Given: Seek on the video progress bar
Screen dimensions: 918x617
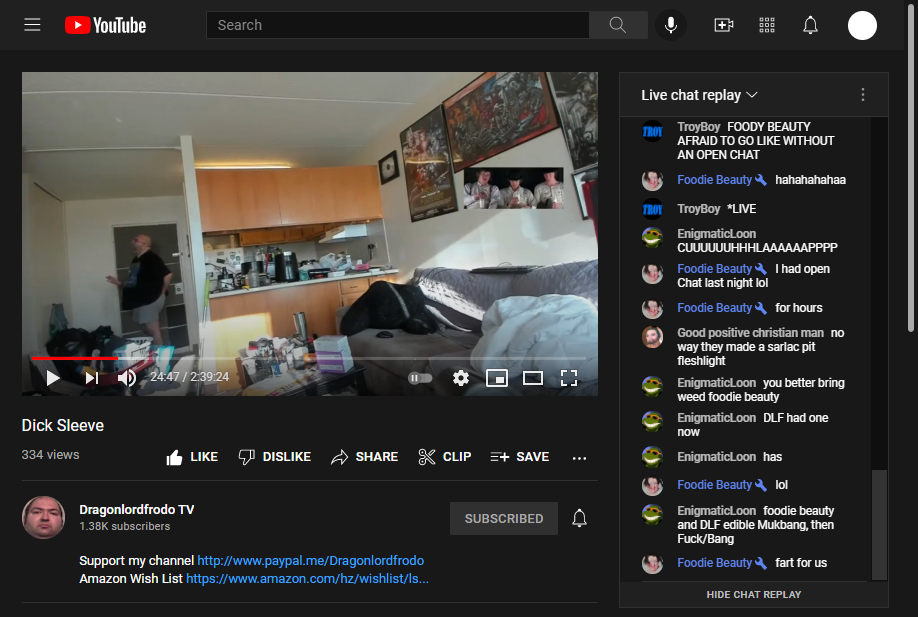Looking at the screenshot, I should point(309,358).
